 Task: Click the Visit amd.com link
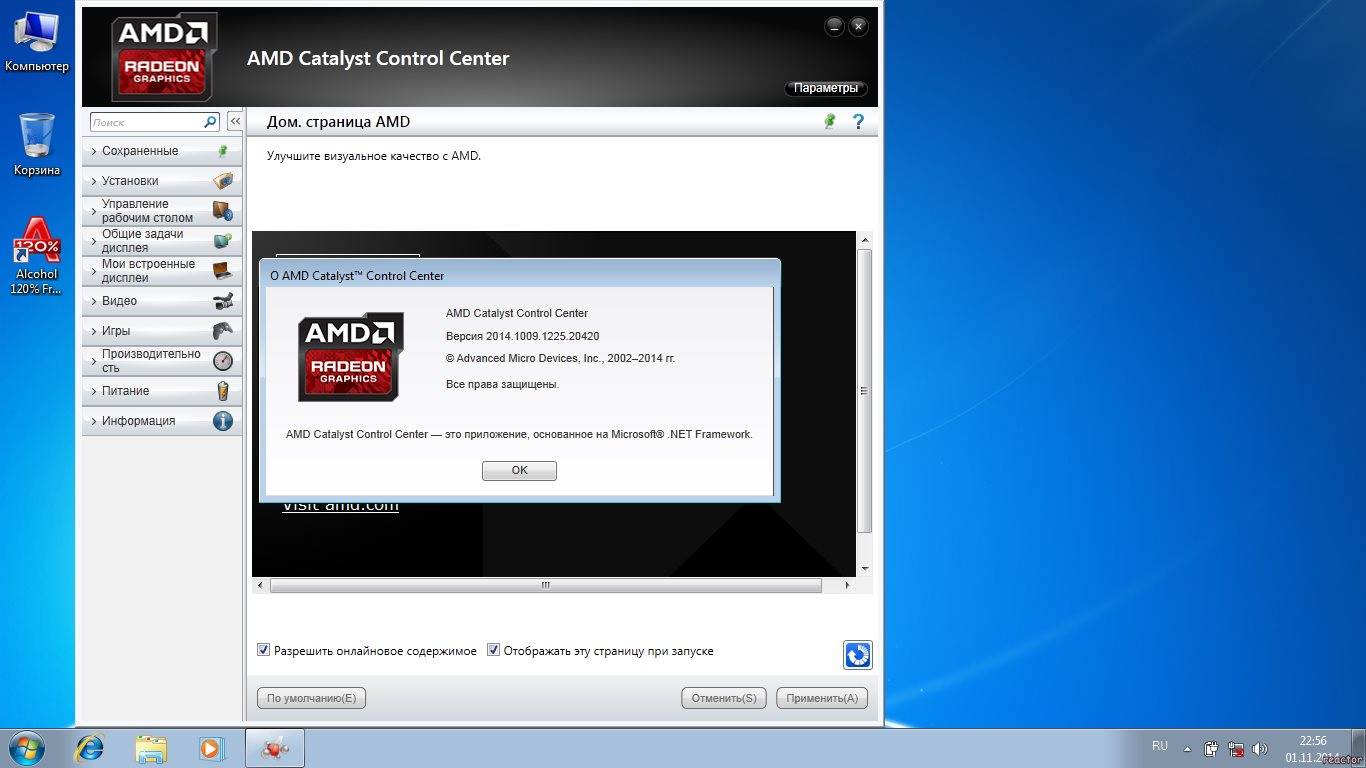pos(340,506)
